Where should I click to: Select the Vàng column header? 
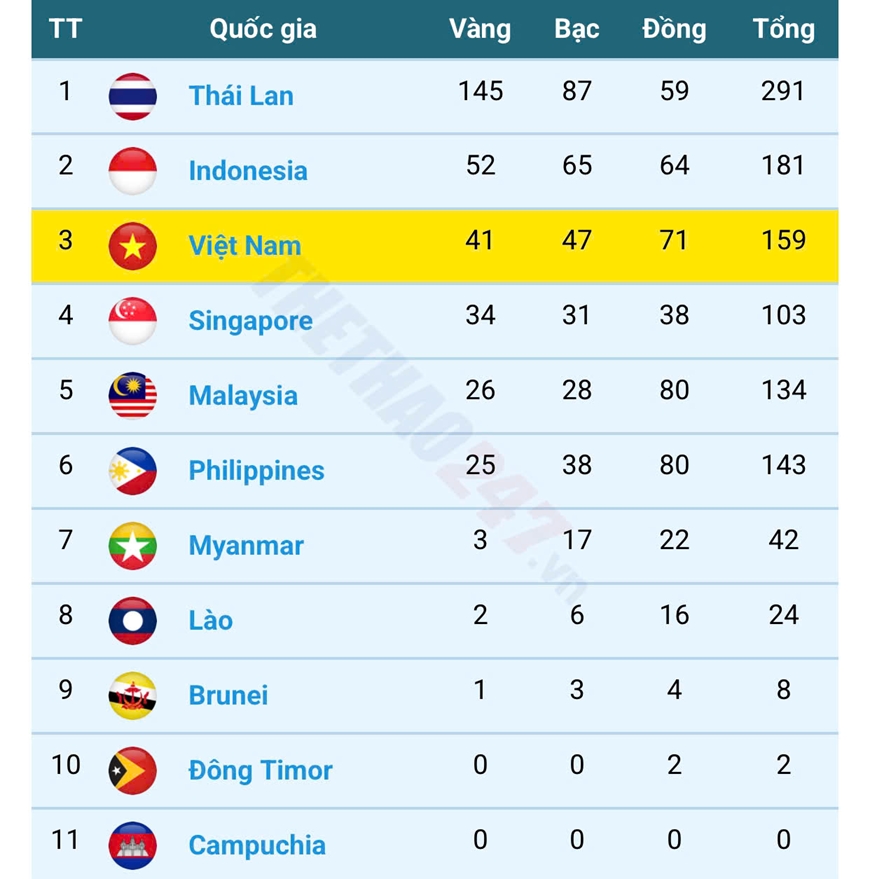click(x=480, y=29)
